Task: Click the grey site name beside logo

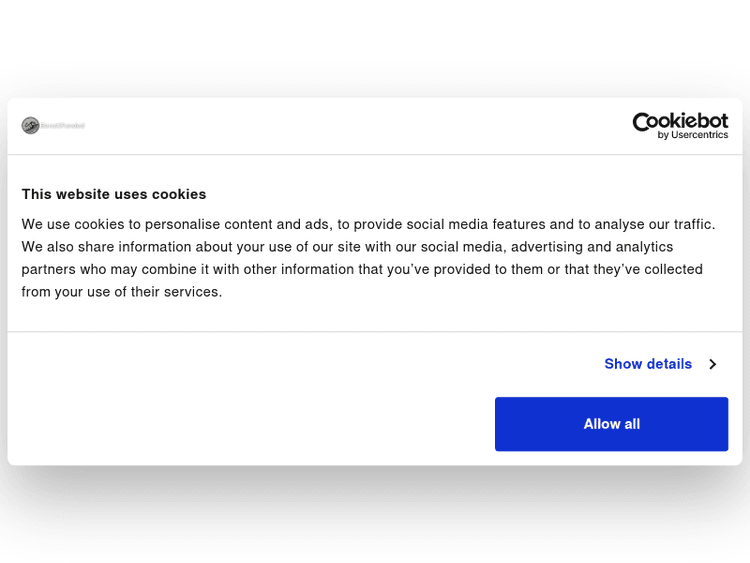Action: tap(63, 126)
